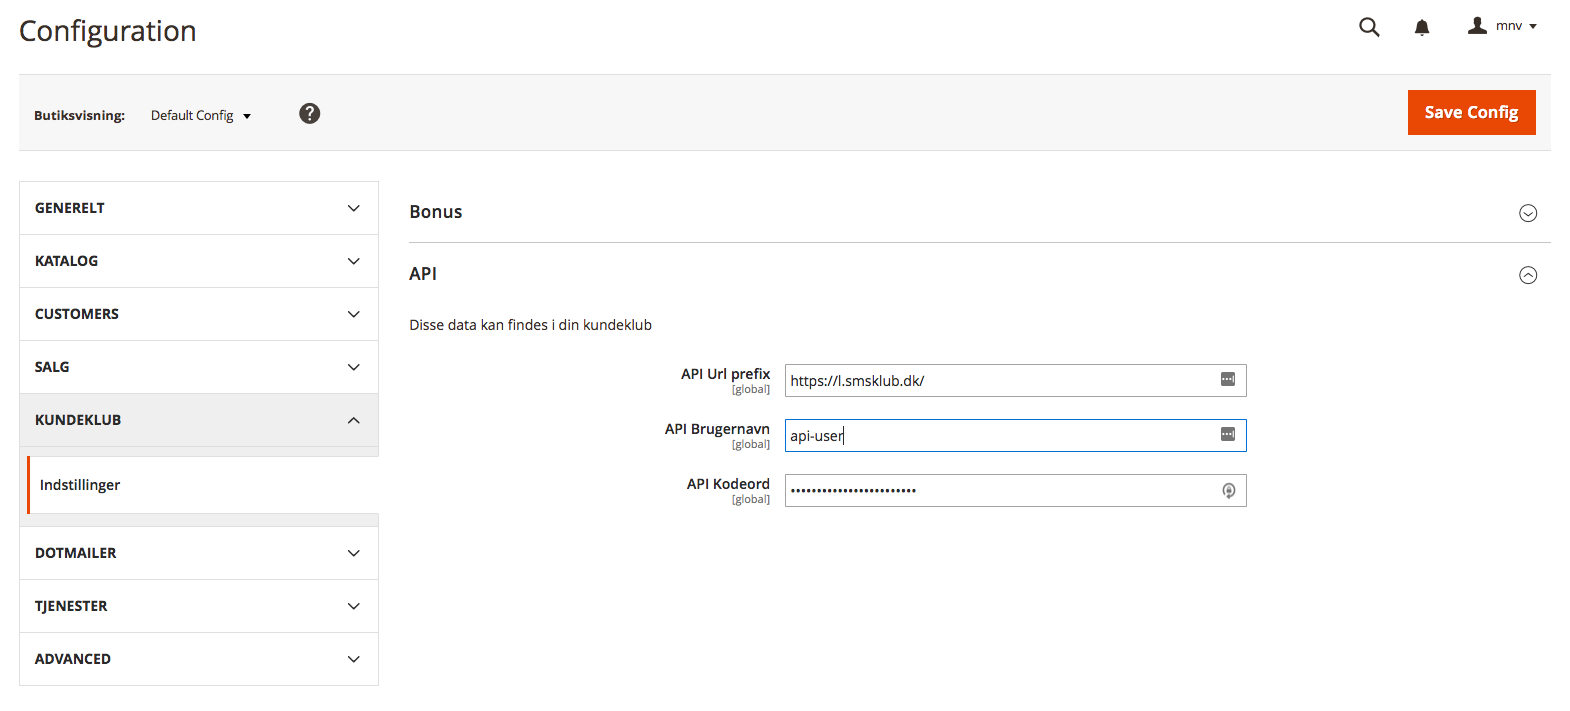Image resolution: width=1570 pixels, height=711 pixels.
Task: Expand the ADVANCED sidebar section
Action: pos(199,659)
